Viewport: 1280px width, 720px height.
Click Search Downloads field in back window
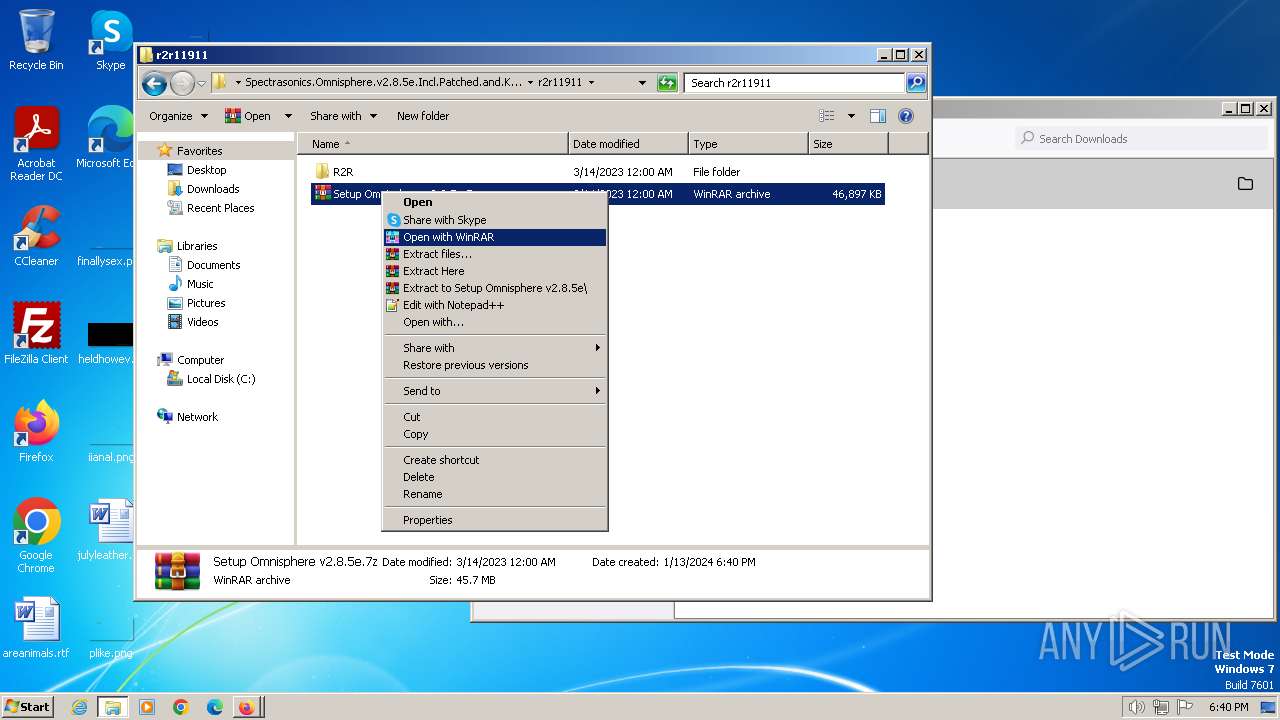pos(1143,139)
